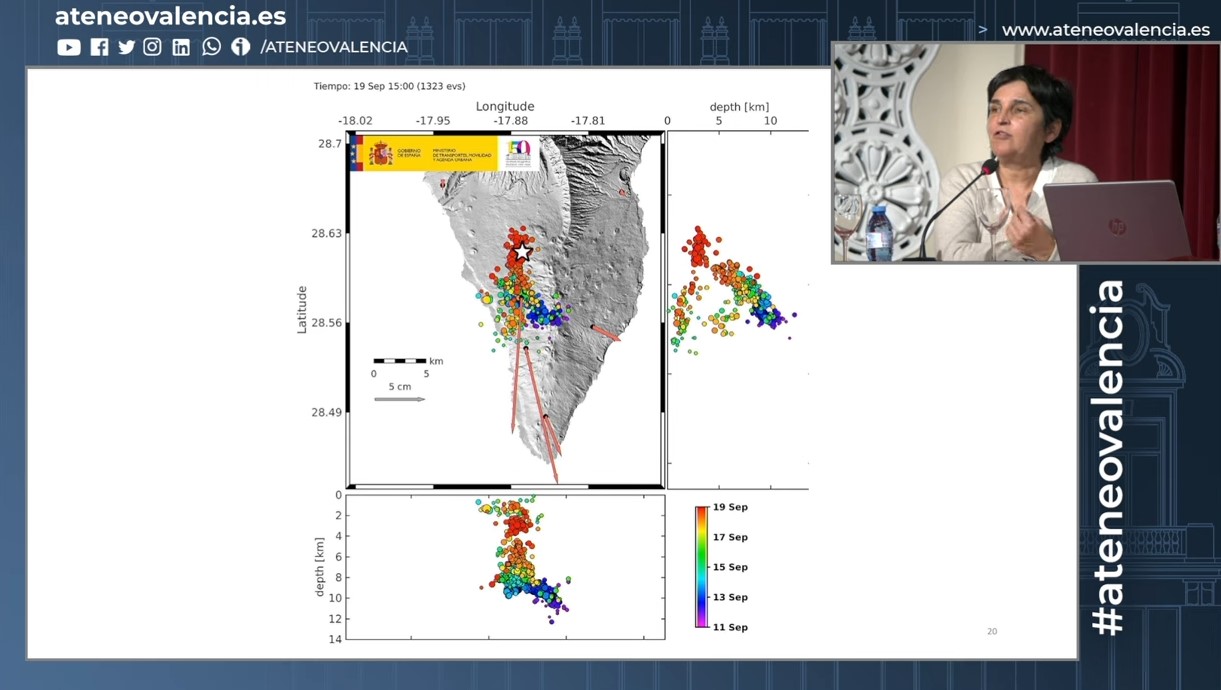Click the white star on the map
The width and height of the screenshot is (1221, 690).
(x=522, y=252)
